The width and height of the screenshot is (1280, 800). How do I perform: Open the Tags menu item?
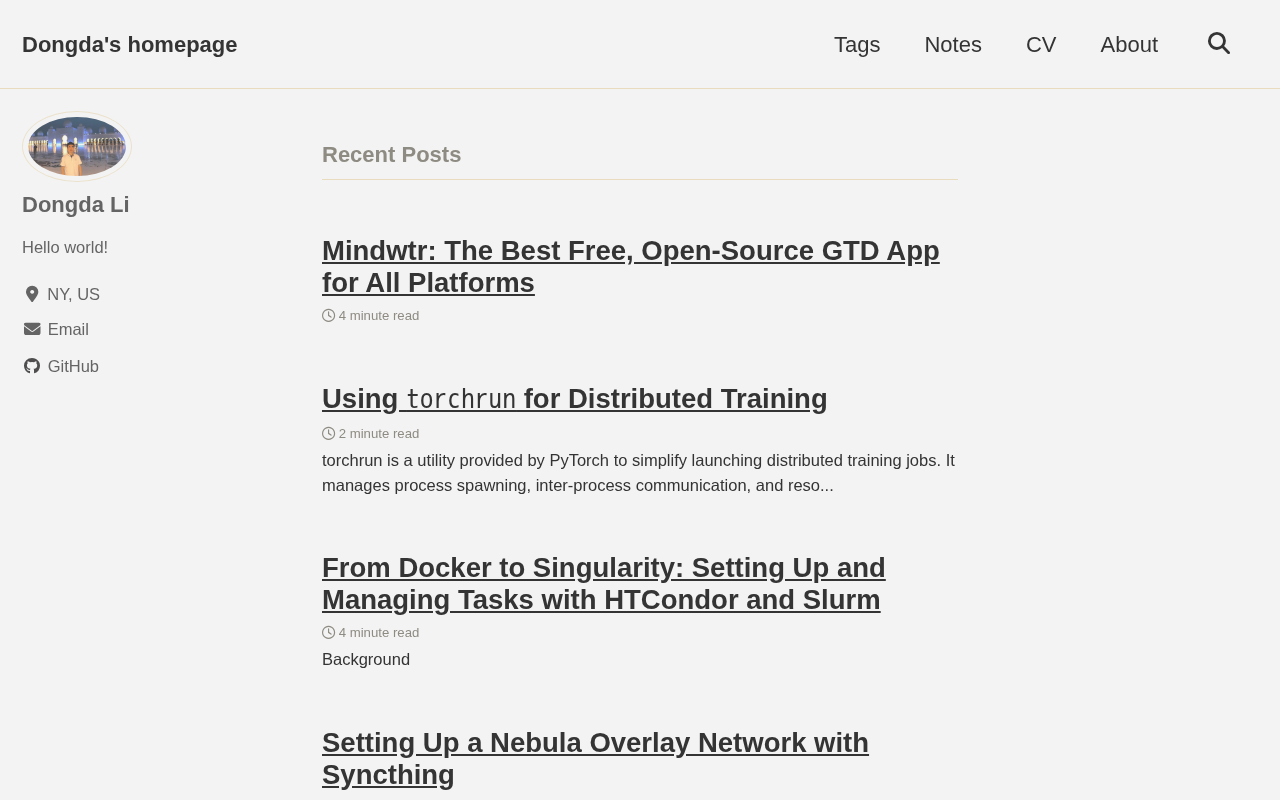[x=857, y=44]
